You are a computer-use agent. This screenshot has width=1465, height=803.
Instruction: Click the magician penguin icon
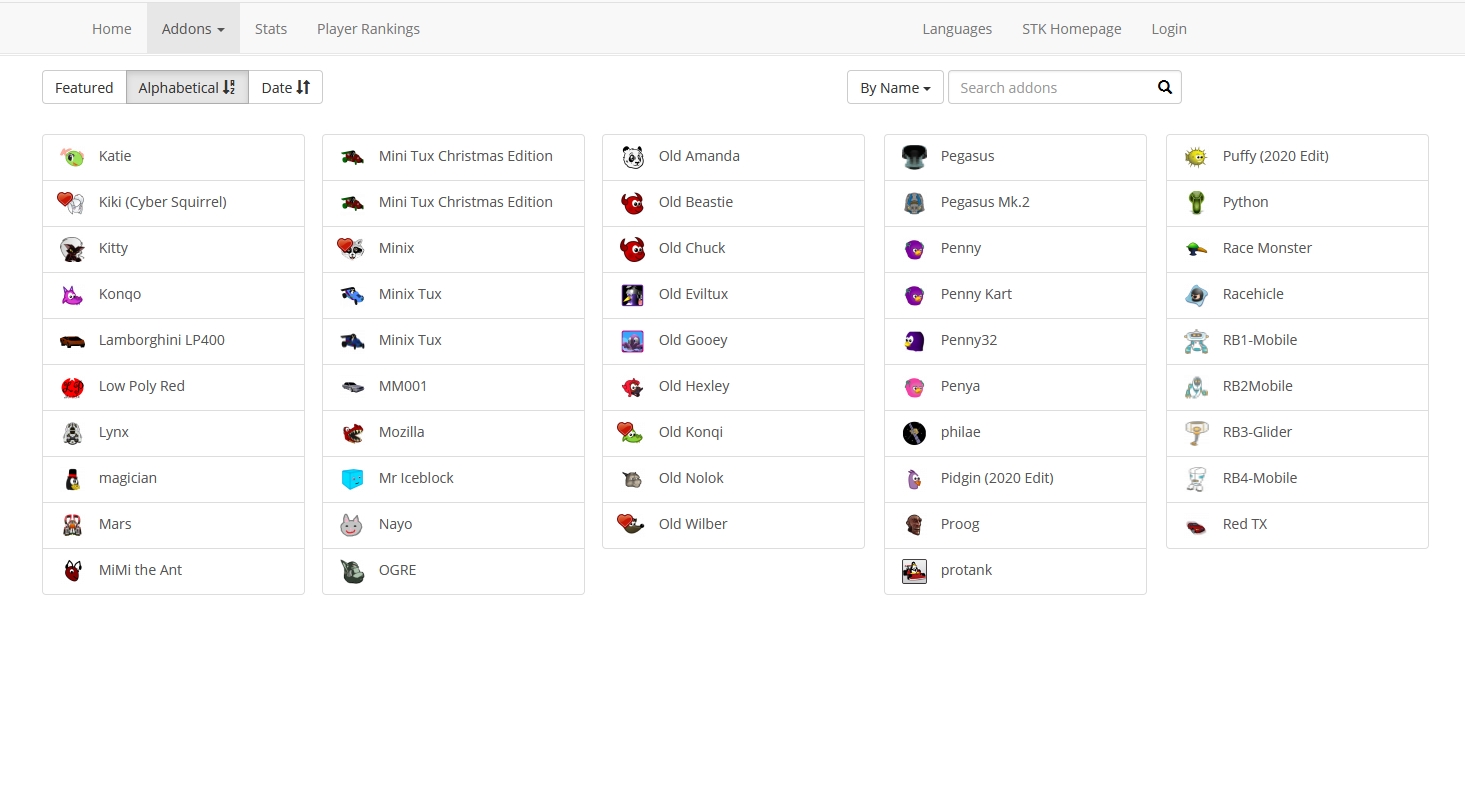pyautogui.click(x=72, y=479)
